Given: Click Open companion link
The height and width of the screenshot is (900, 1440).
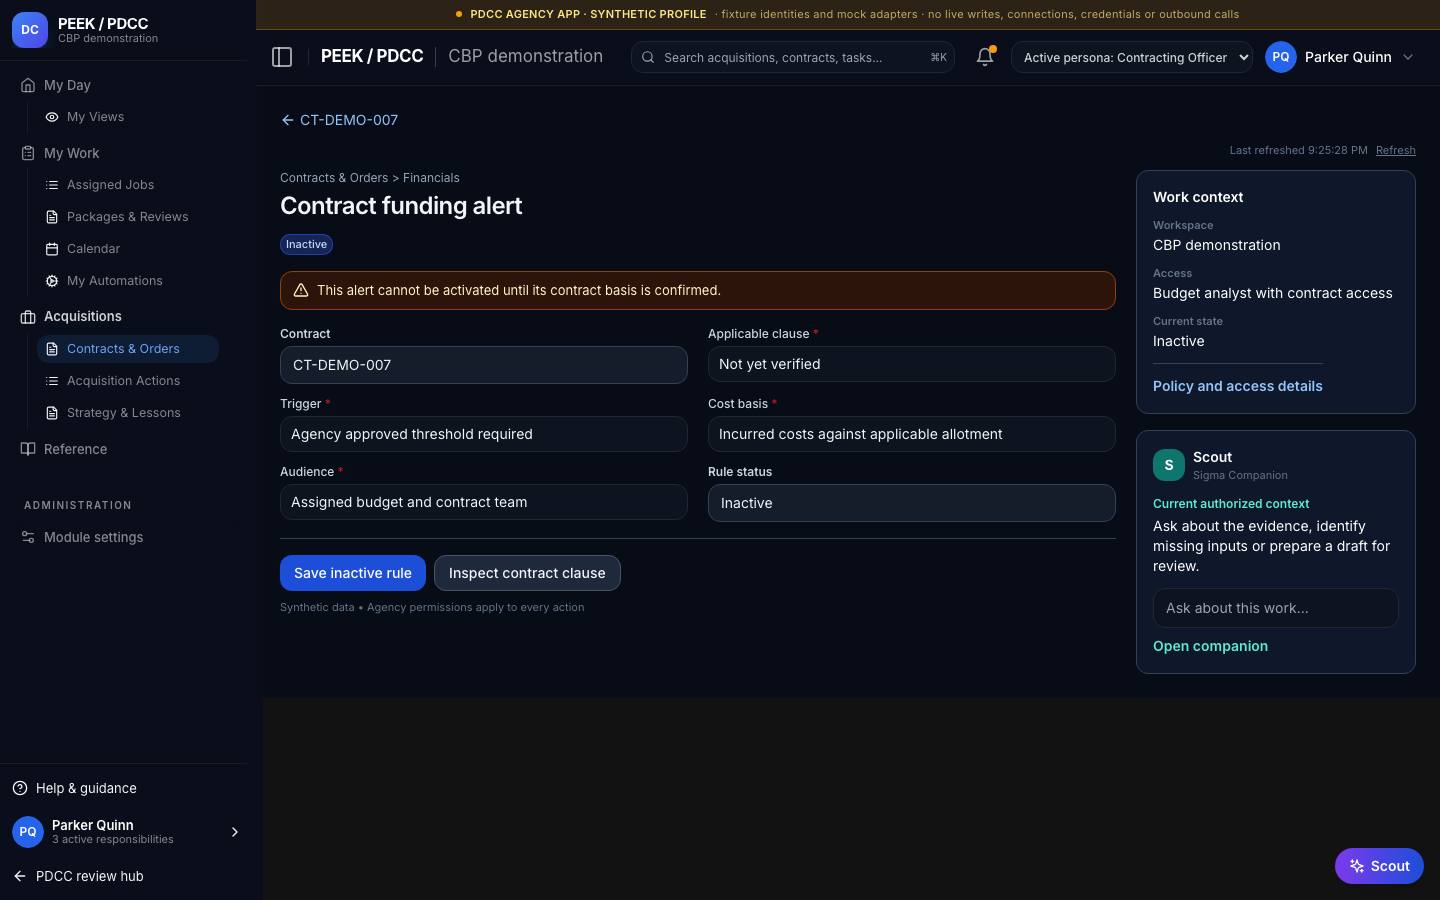Looking at the screenshot, I should 1210,646.
